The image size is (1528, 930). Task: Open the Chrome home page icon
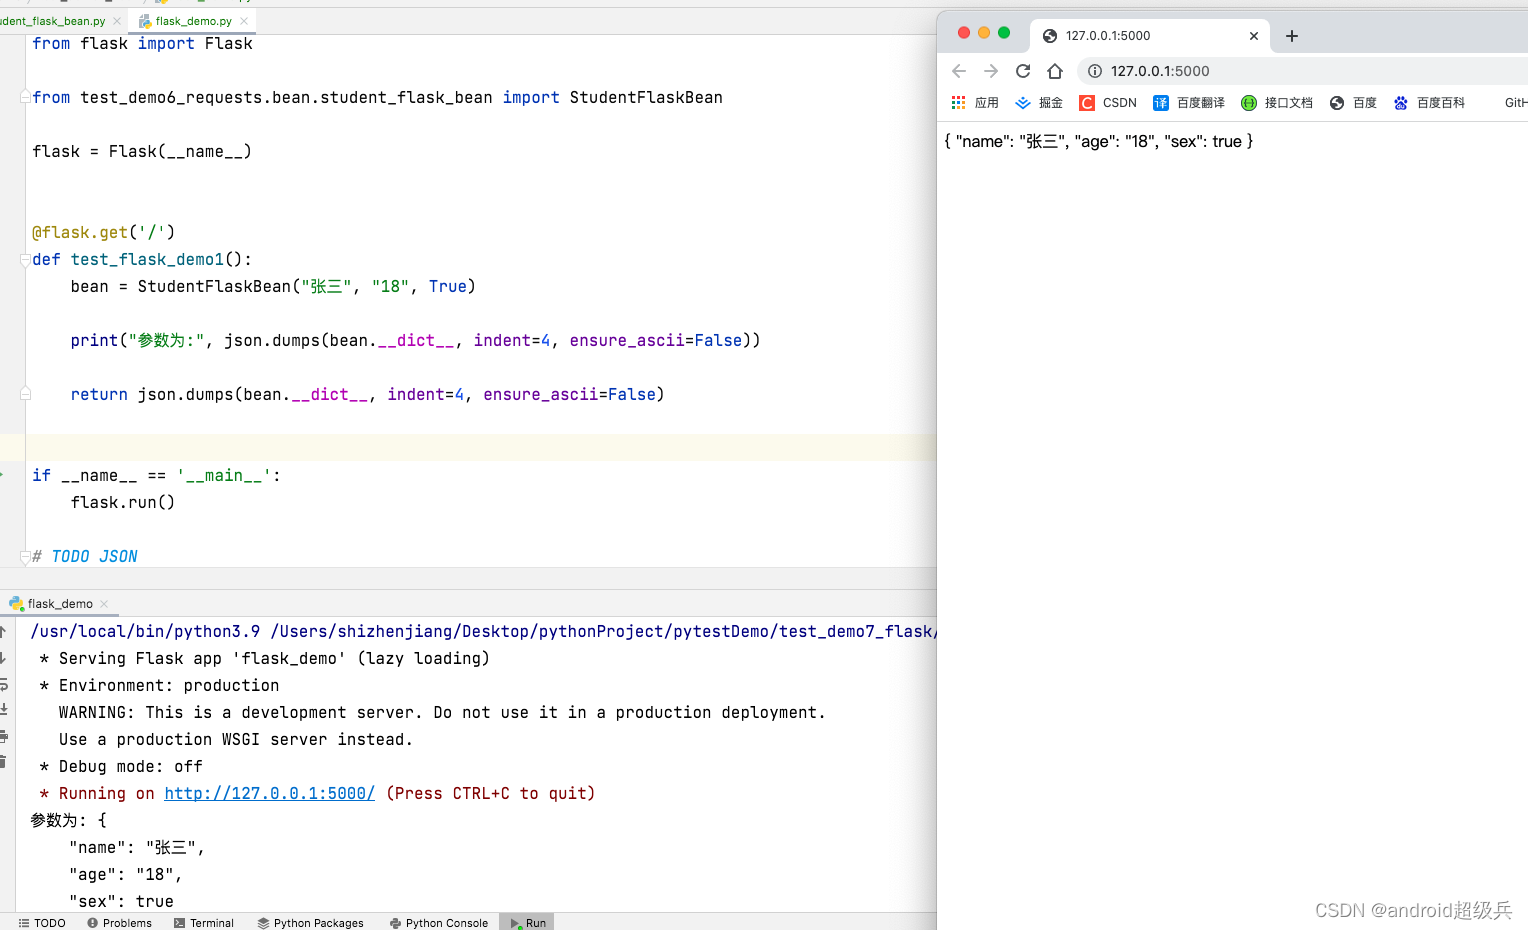pyautogui.click(x=1055, y=71)
